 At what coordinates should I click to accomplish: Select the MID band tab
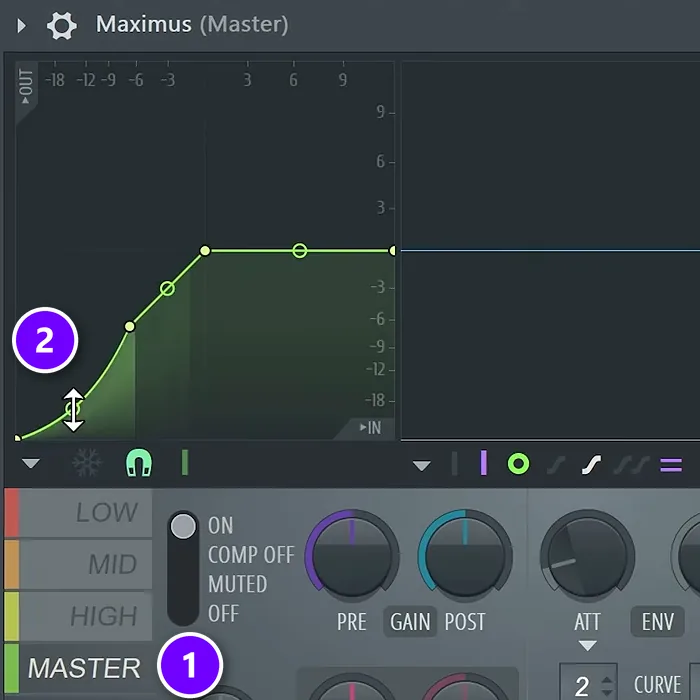coord(79,564)
